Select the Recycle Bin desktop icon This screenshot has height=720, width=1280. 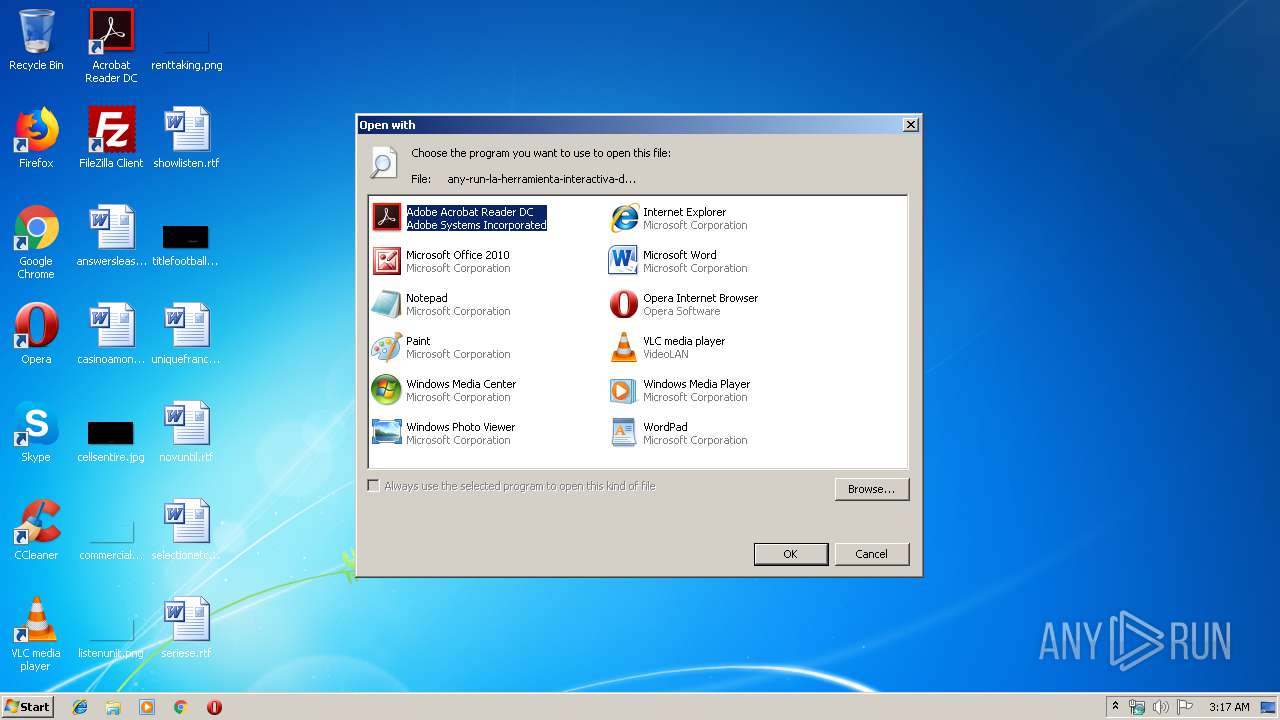36,41
